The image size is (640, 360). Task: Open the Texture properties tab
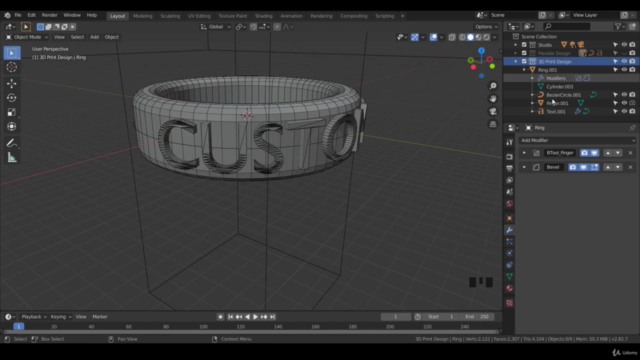click(509, 303)
